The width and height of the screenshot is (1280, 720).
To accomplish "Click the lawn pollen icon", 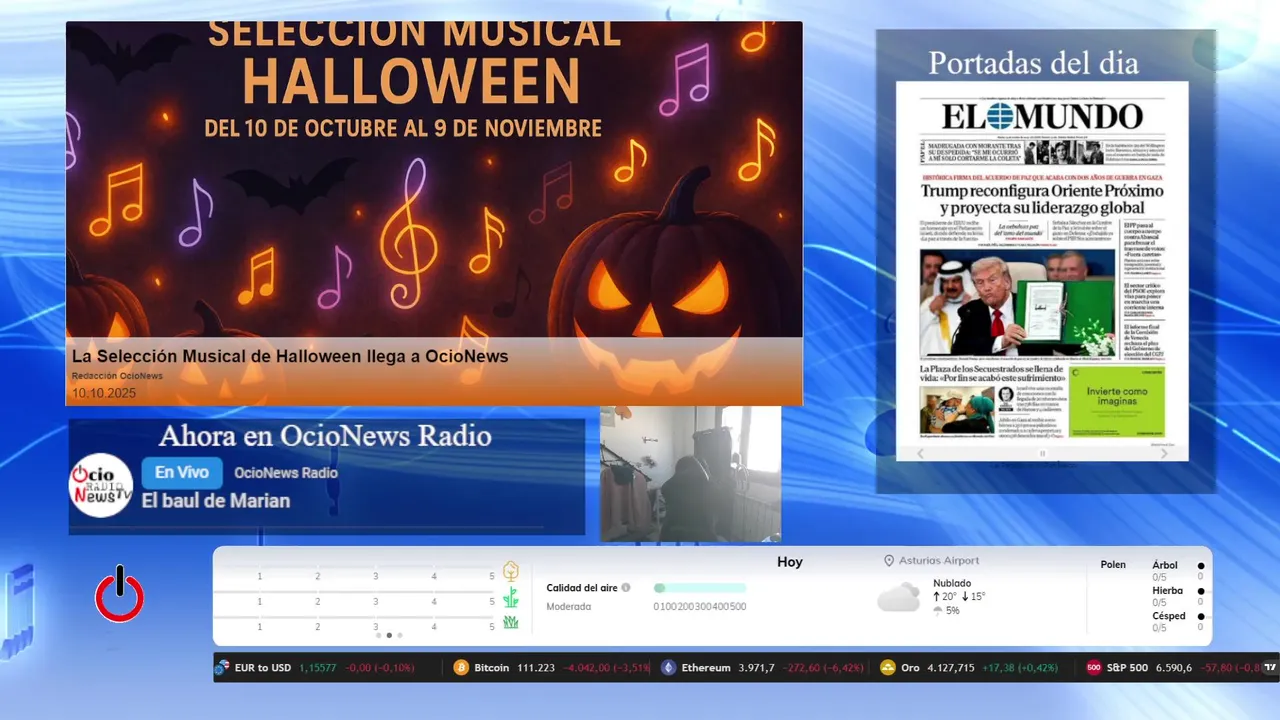I will coord(510,623).
